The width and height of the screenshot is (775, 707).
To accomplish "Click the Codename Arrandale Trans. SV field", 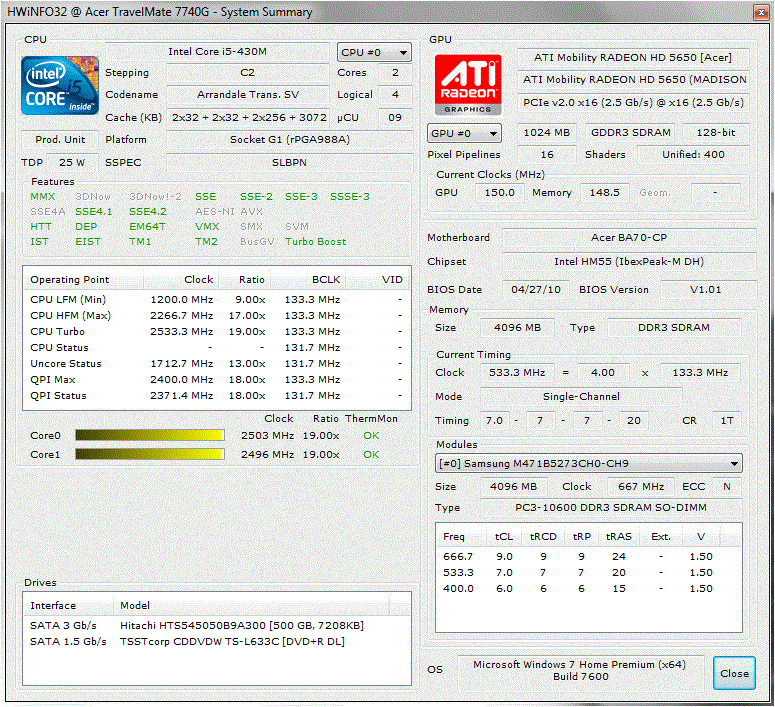I will [x=247, y=94].
